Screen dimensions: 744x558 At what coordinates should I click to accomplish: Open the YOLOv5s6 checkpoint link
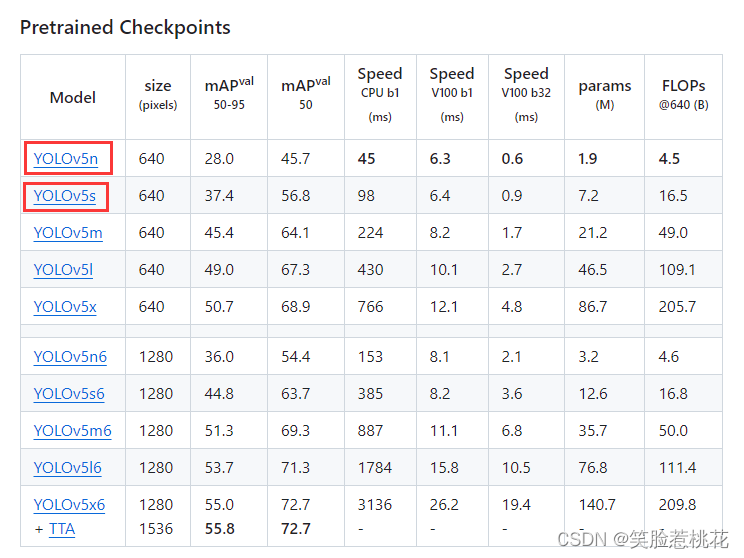click(68, 393)
